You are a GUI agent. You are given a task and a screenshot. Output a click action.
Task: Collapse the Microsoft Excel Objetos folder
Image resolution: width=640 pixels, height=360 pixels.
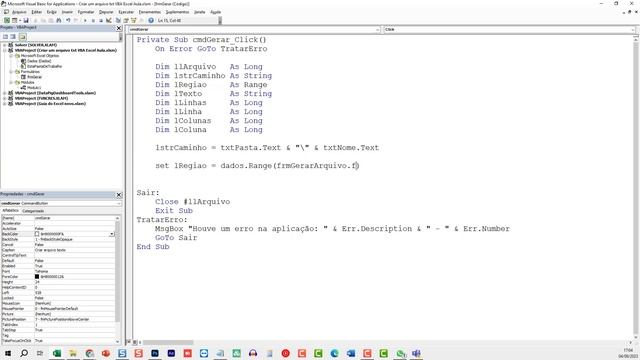[11, 56]
